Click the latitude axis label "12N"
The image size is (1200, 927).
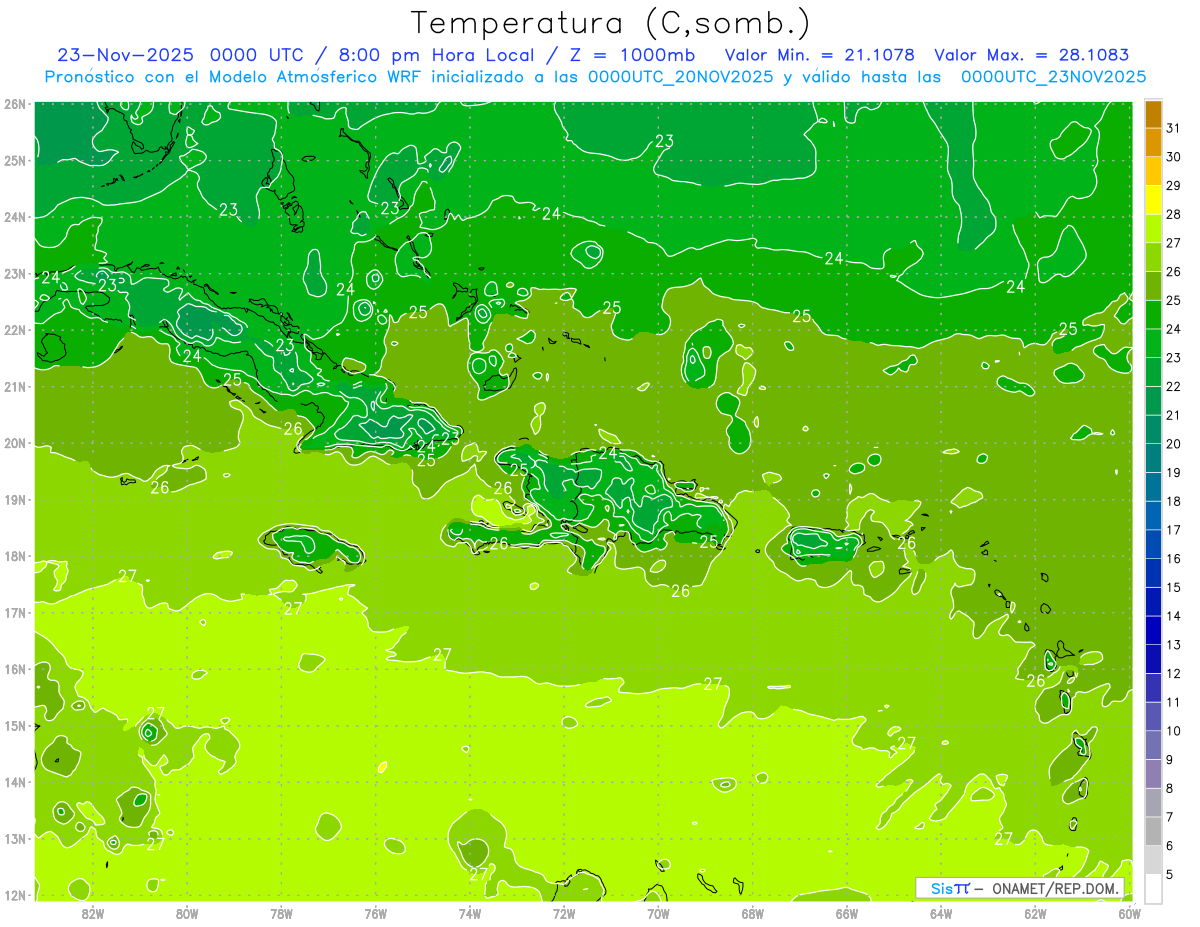pos(15,895)
